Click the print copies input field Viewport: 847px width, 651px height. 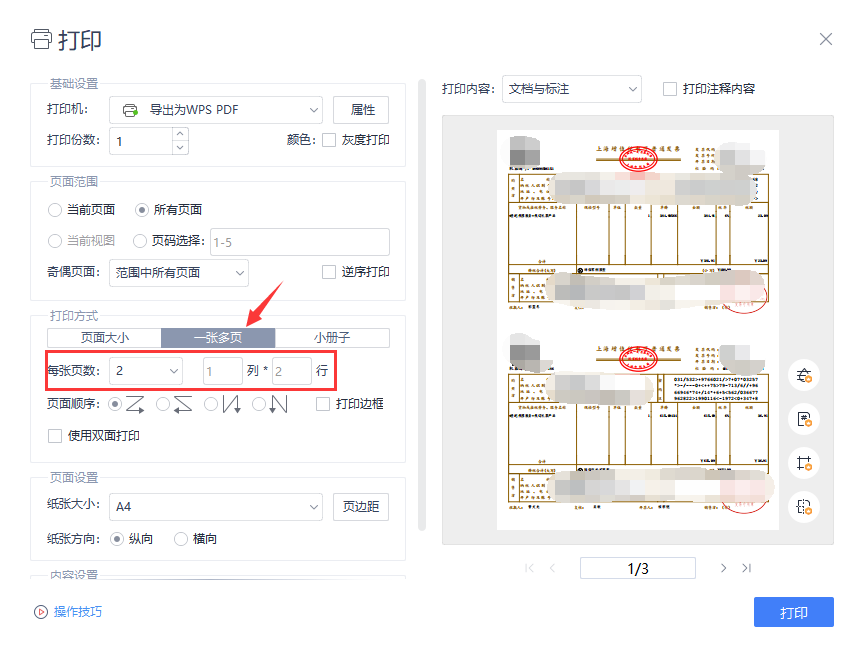(141, 141)
